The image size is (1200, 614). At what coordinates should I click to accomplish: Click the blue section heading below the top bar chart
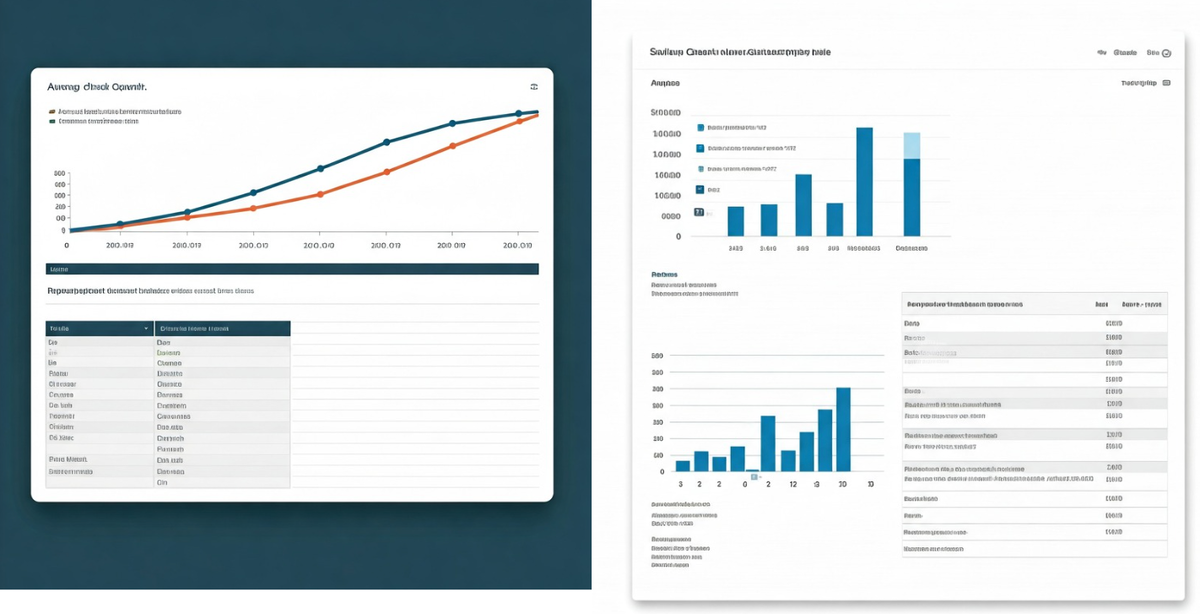point(664,274)
